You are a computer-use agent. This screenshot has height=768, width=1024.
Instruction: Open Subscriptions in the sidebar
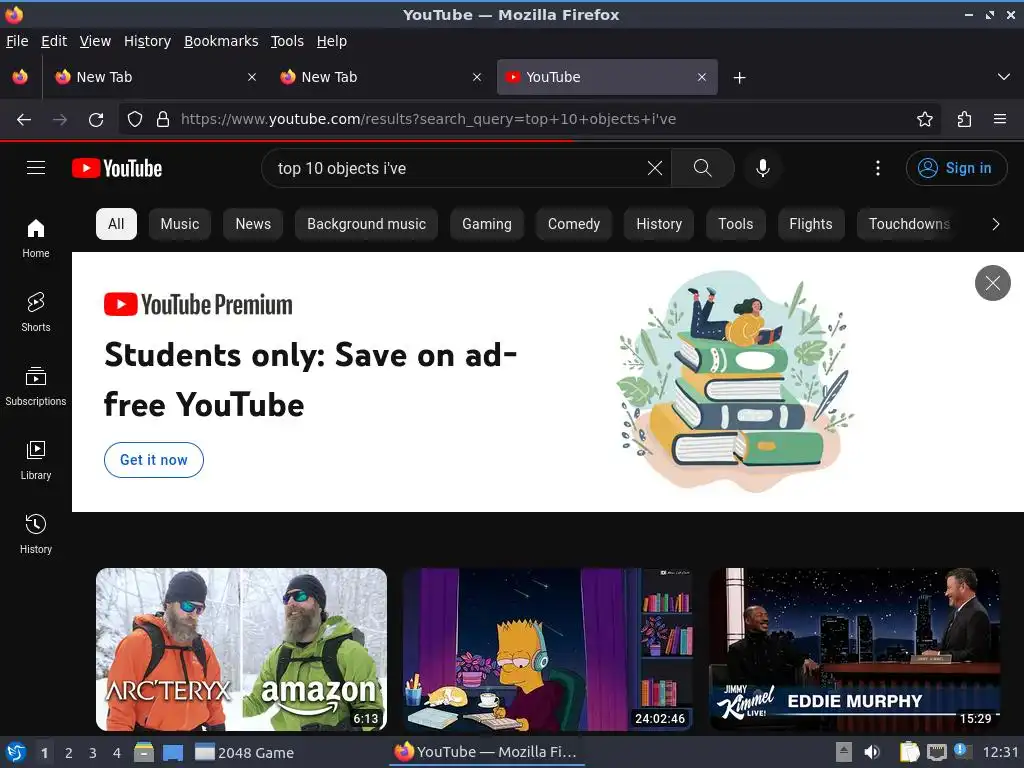36,387
